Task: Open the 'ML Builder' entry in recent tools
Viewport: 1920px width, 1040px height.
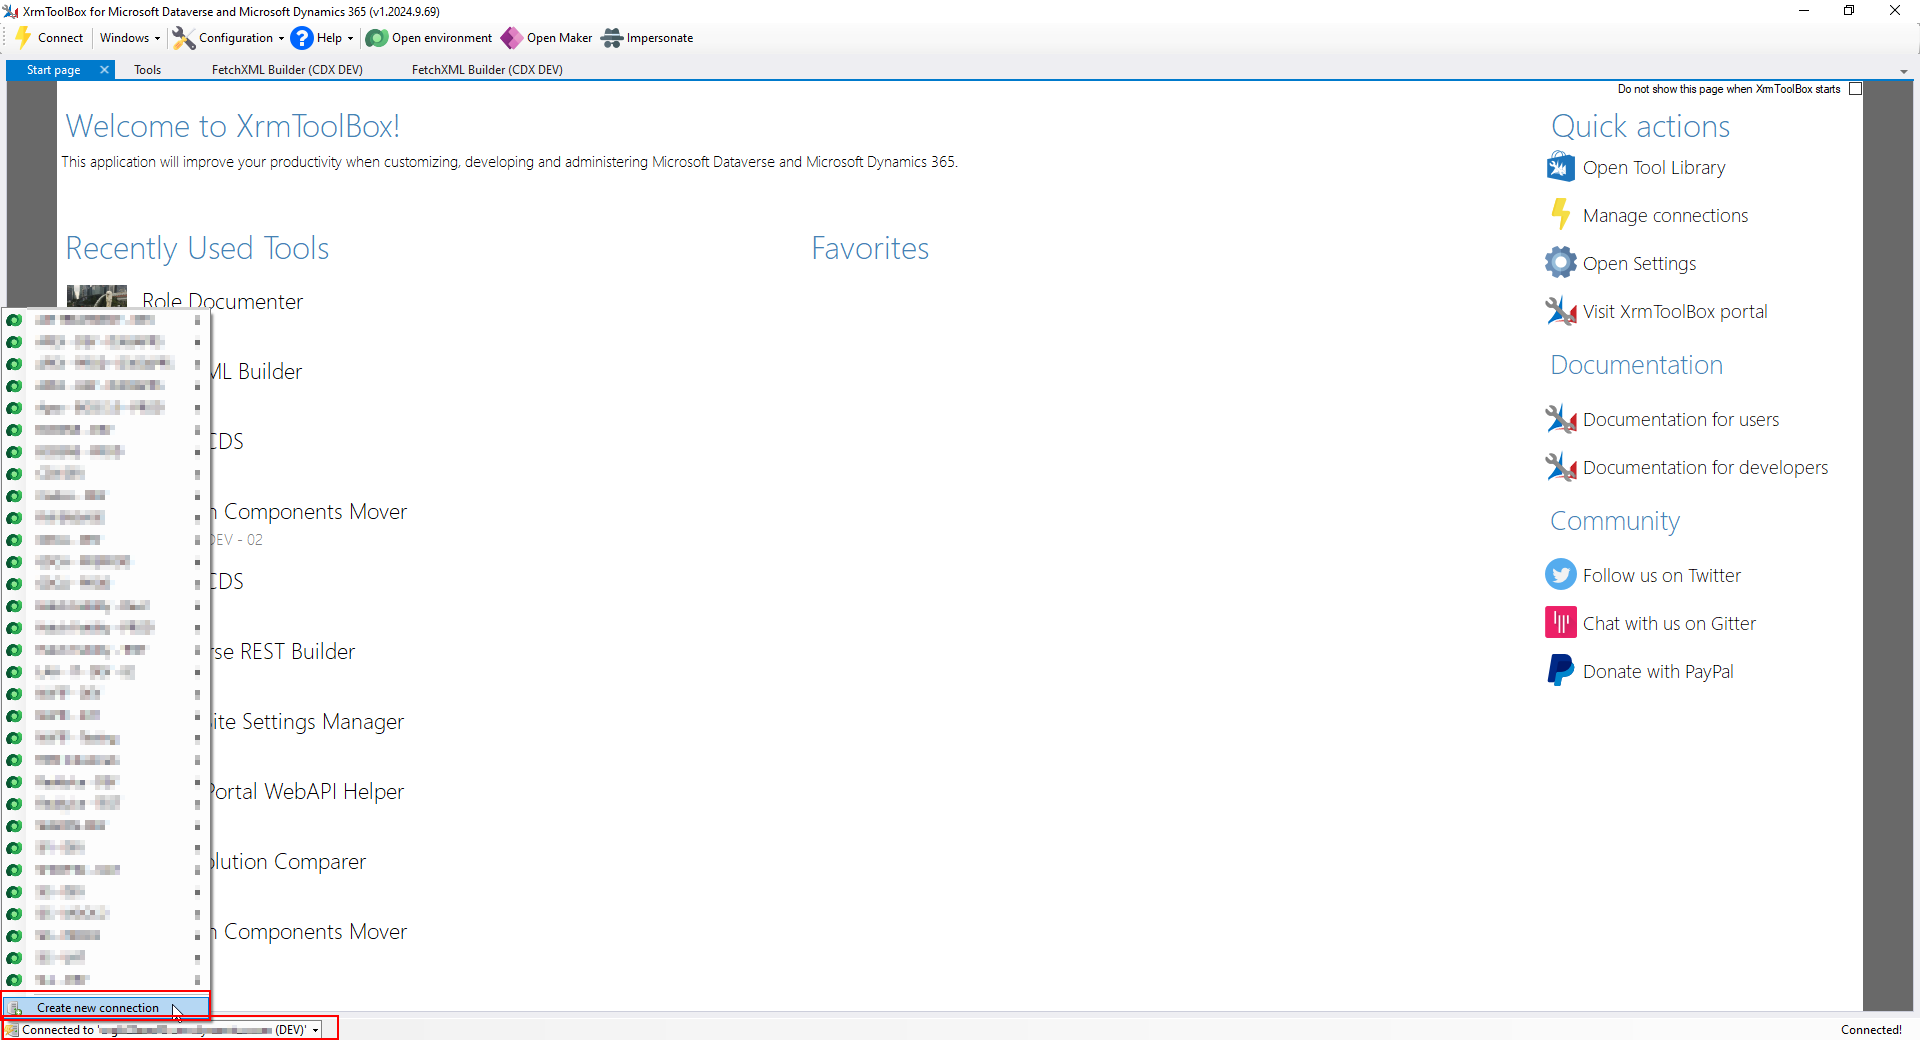Action: pyautogui.click(x=256, y=371)
